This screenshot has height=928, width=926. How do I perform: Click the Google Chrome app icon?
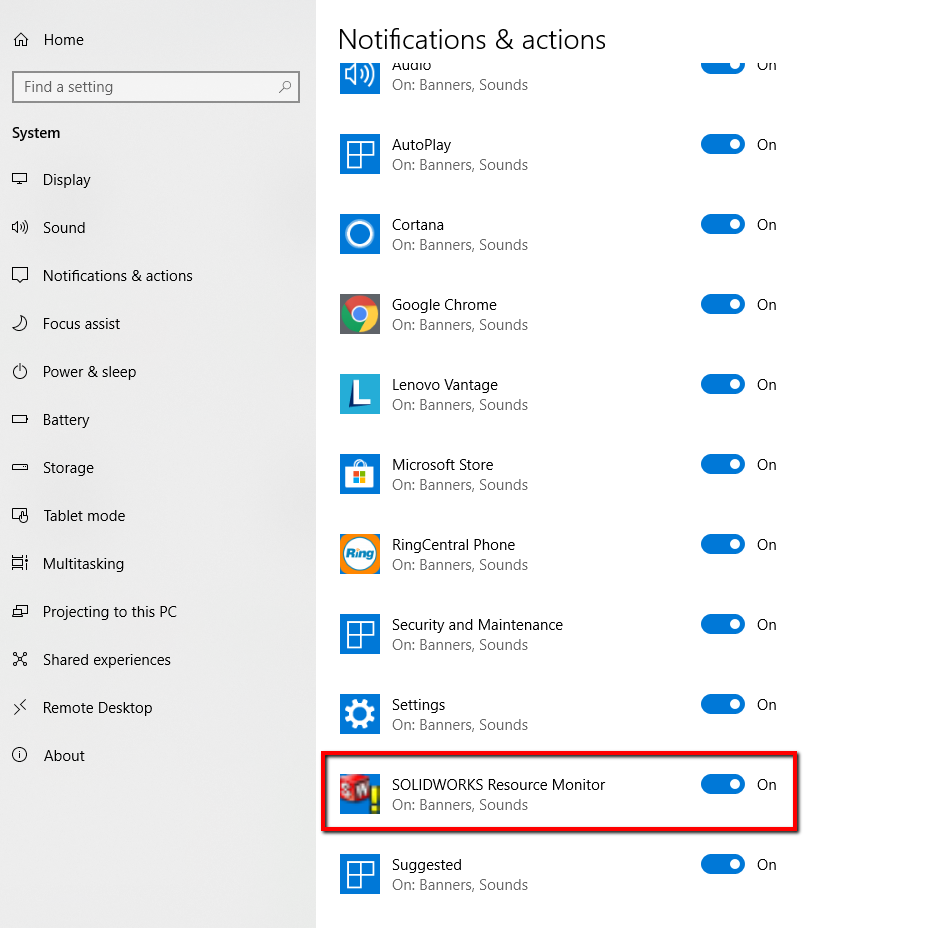coord(359,314)
